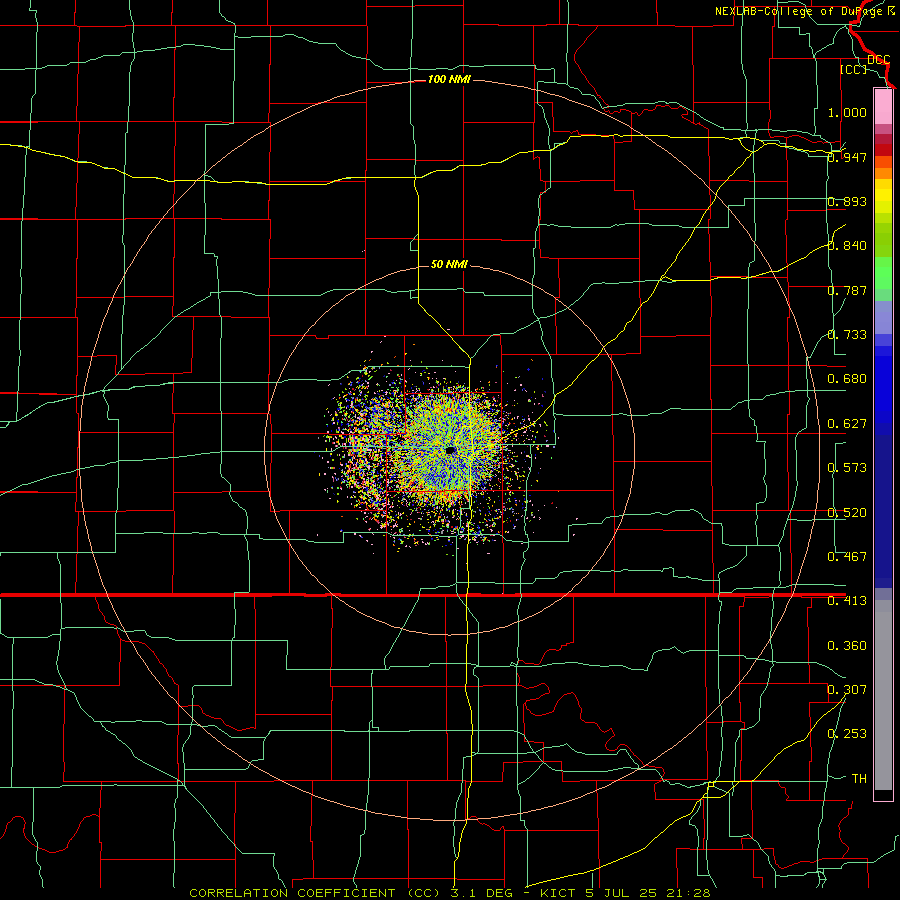
Task: Click the TH threshold label on legend
Action: [x=859, y=779]
